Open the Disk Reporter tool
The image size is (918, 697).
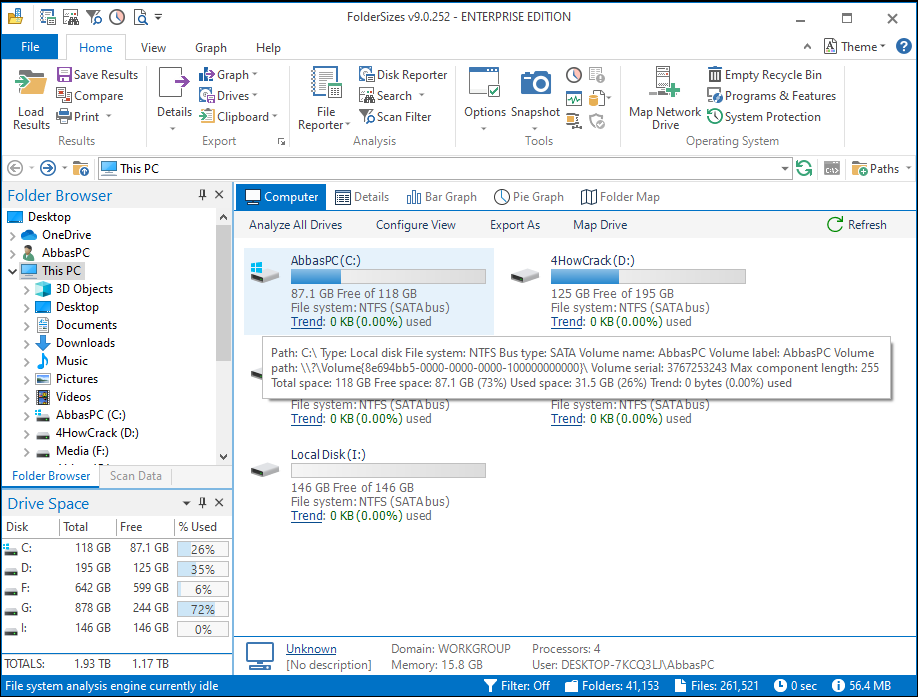[x=403, y=75]
